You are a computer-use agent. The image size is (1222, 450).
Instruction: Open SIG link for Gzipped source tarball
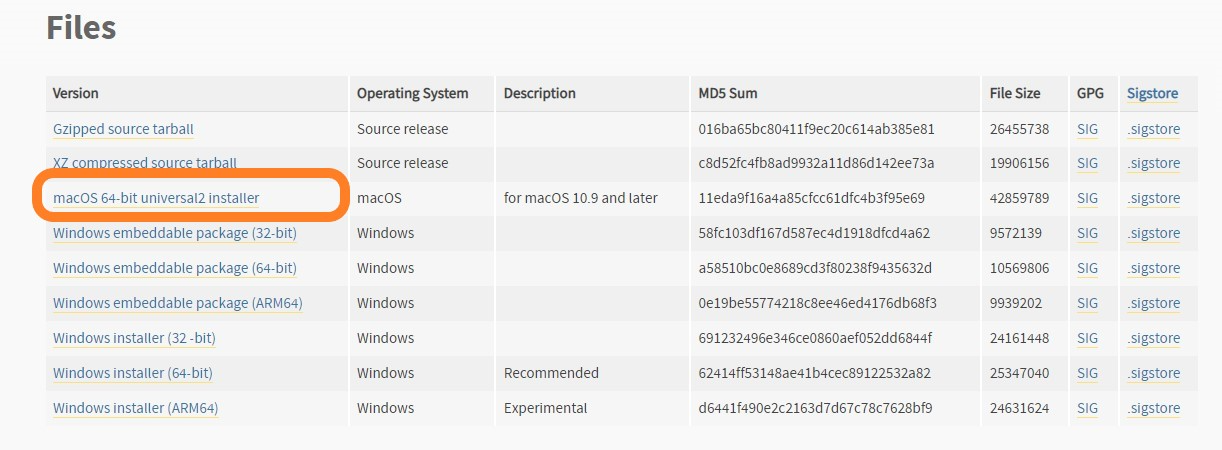(x=1087, y=129)
